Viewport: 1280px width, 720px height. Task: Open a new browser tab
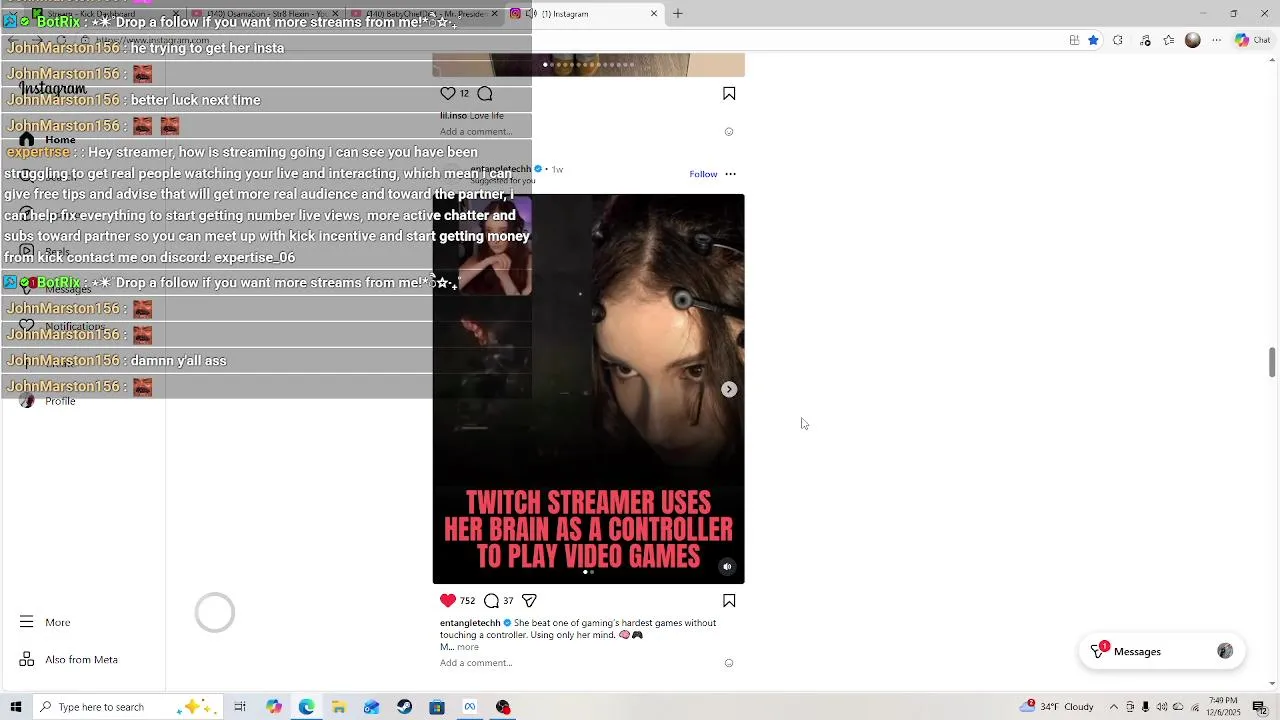(x=677, y=13)
